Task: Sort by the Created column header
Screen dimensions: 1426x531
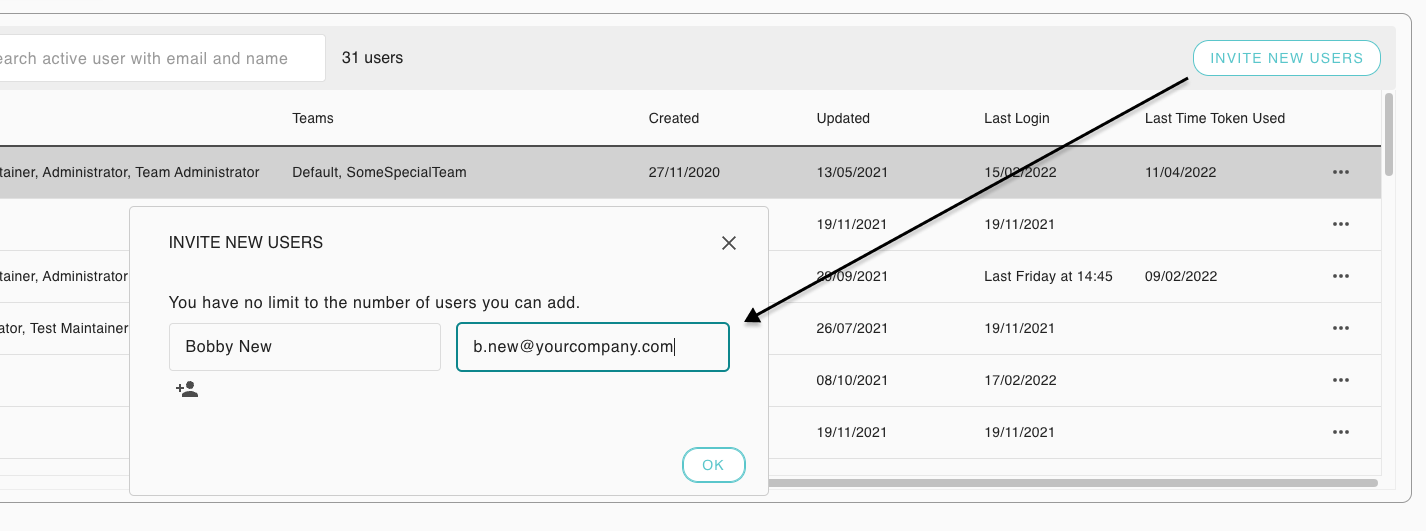Action: 673,118
